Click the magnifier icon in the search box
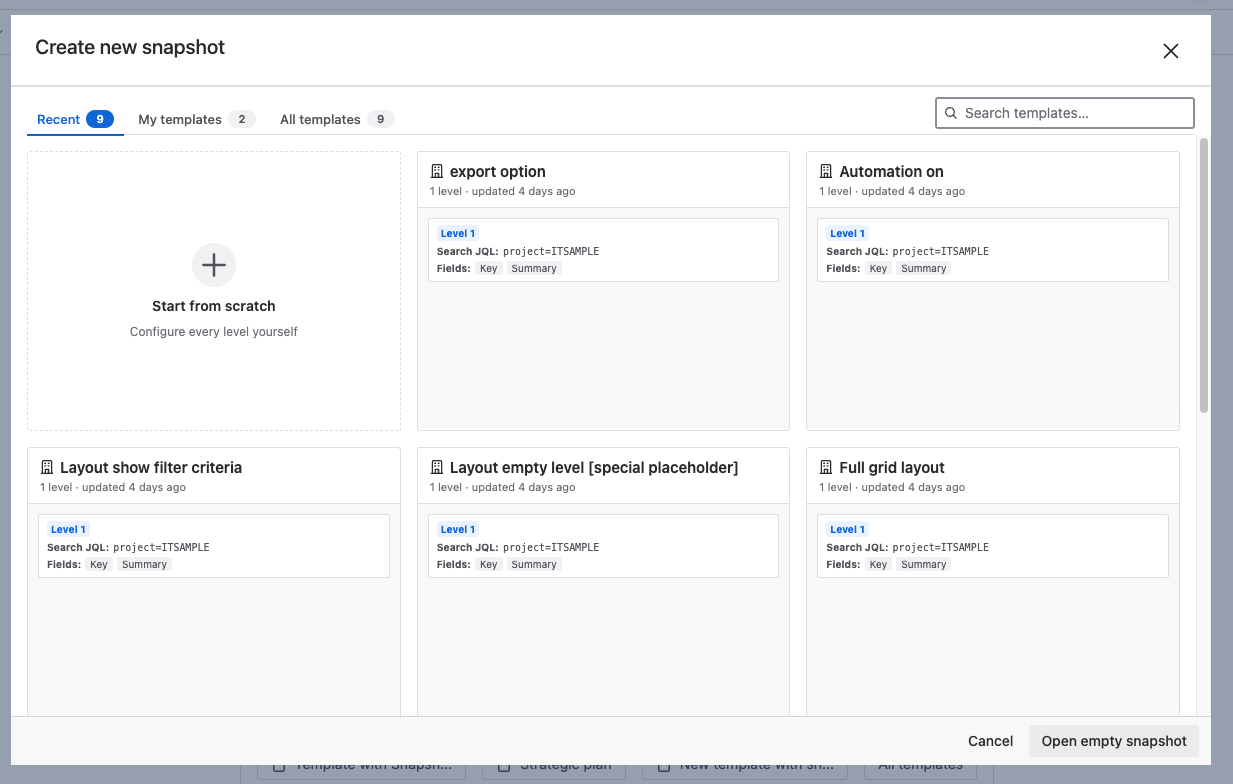The width and height of the screenshot is (1233, 784). 951,113
